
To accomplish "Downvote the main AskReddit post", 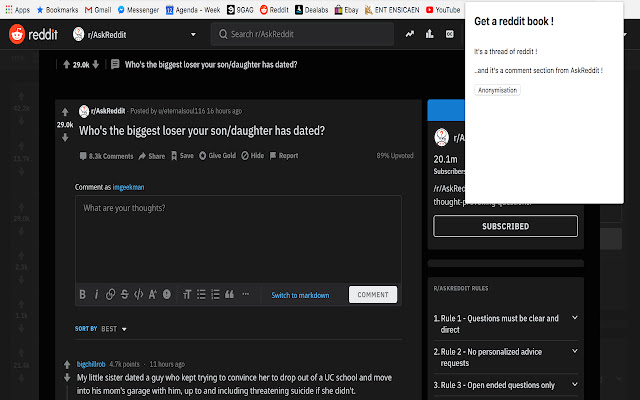I will click(x=65, y=138).
